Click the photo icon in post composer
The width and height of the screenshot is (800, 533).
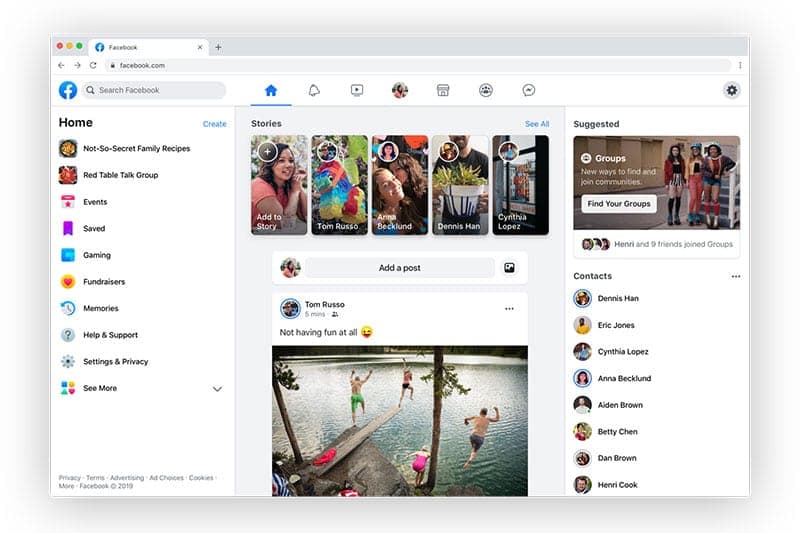(509, 268)
